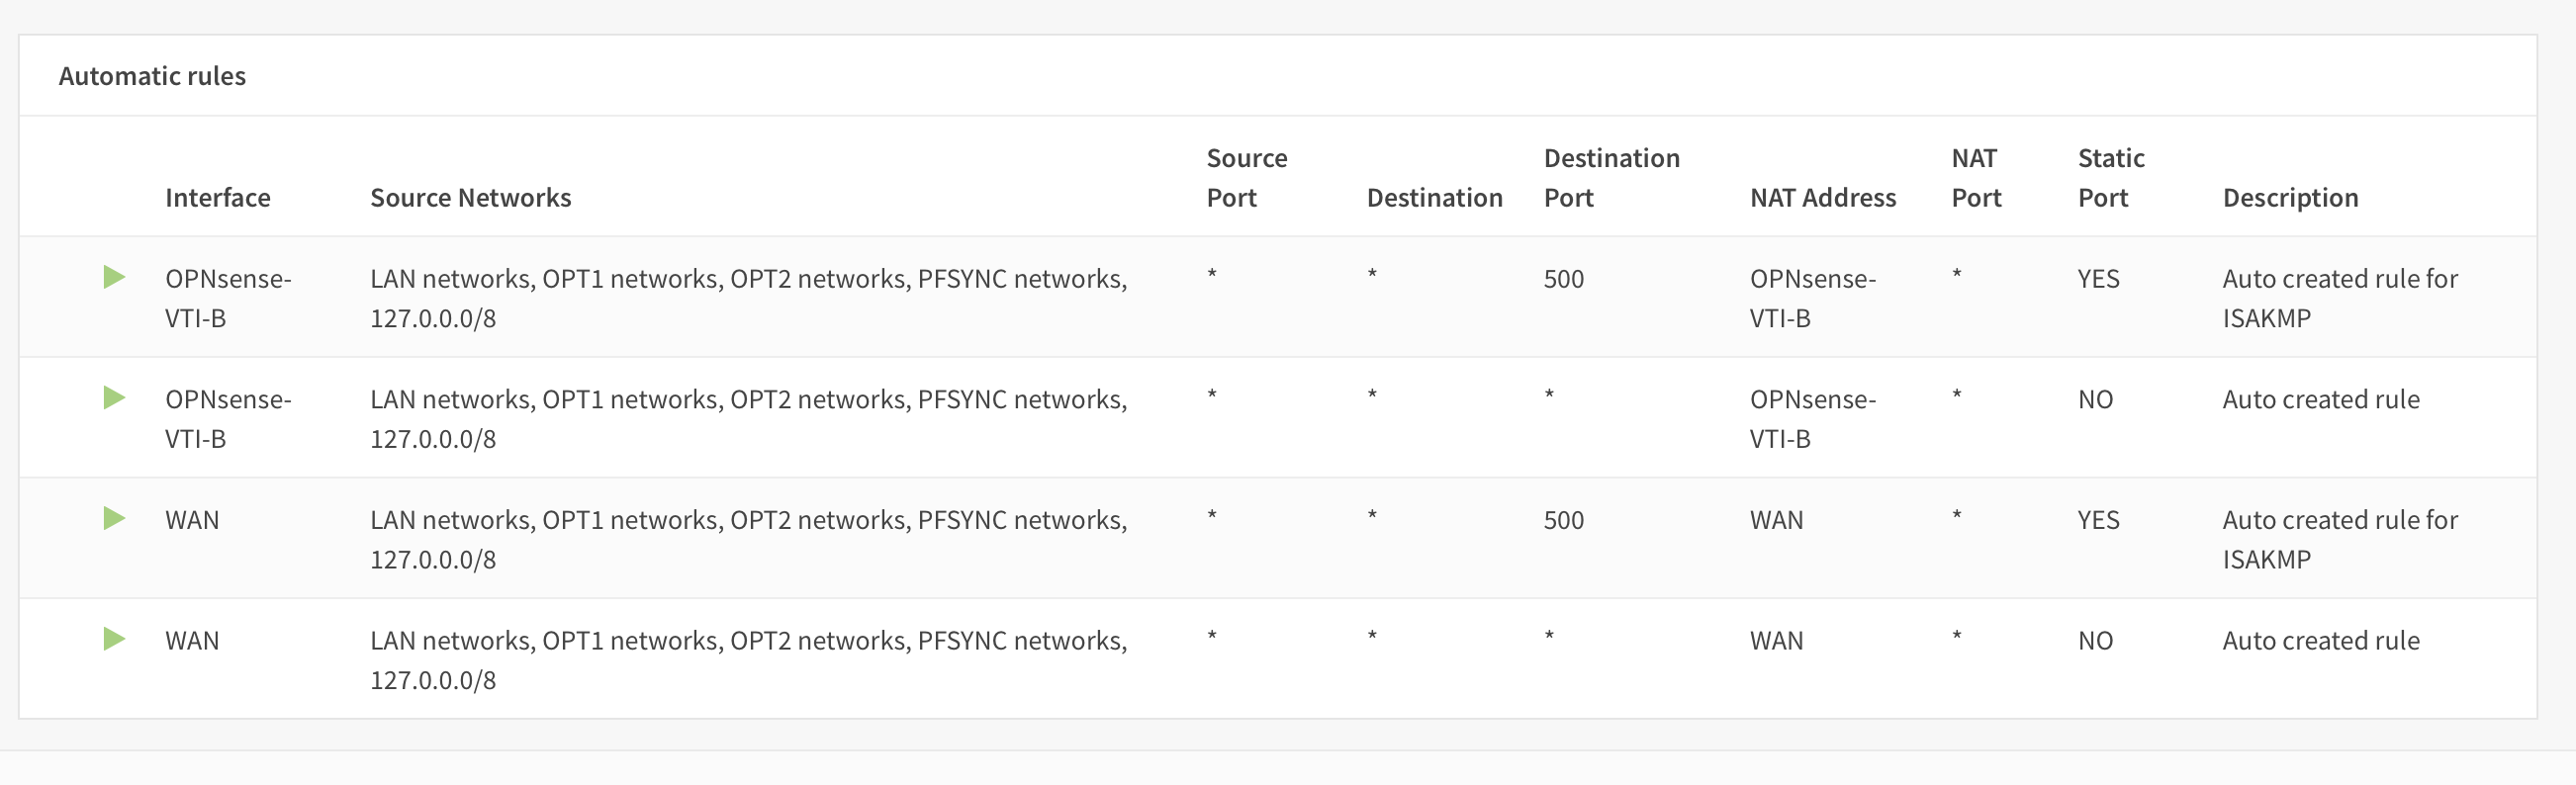2576x785 pixels.
Task: Click 'Auto created rule' description in last row
Action: pos(2320,641)
